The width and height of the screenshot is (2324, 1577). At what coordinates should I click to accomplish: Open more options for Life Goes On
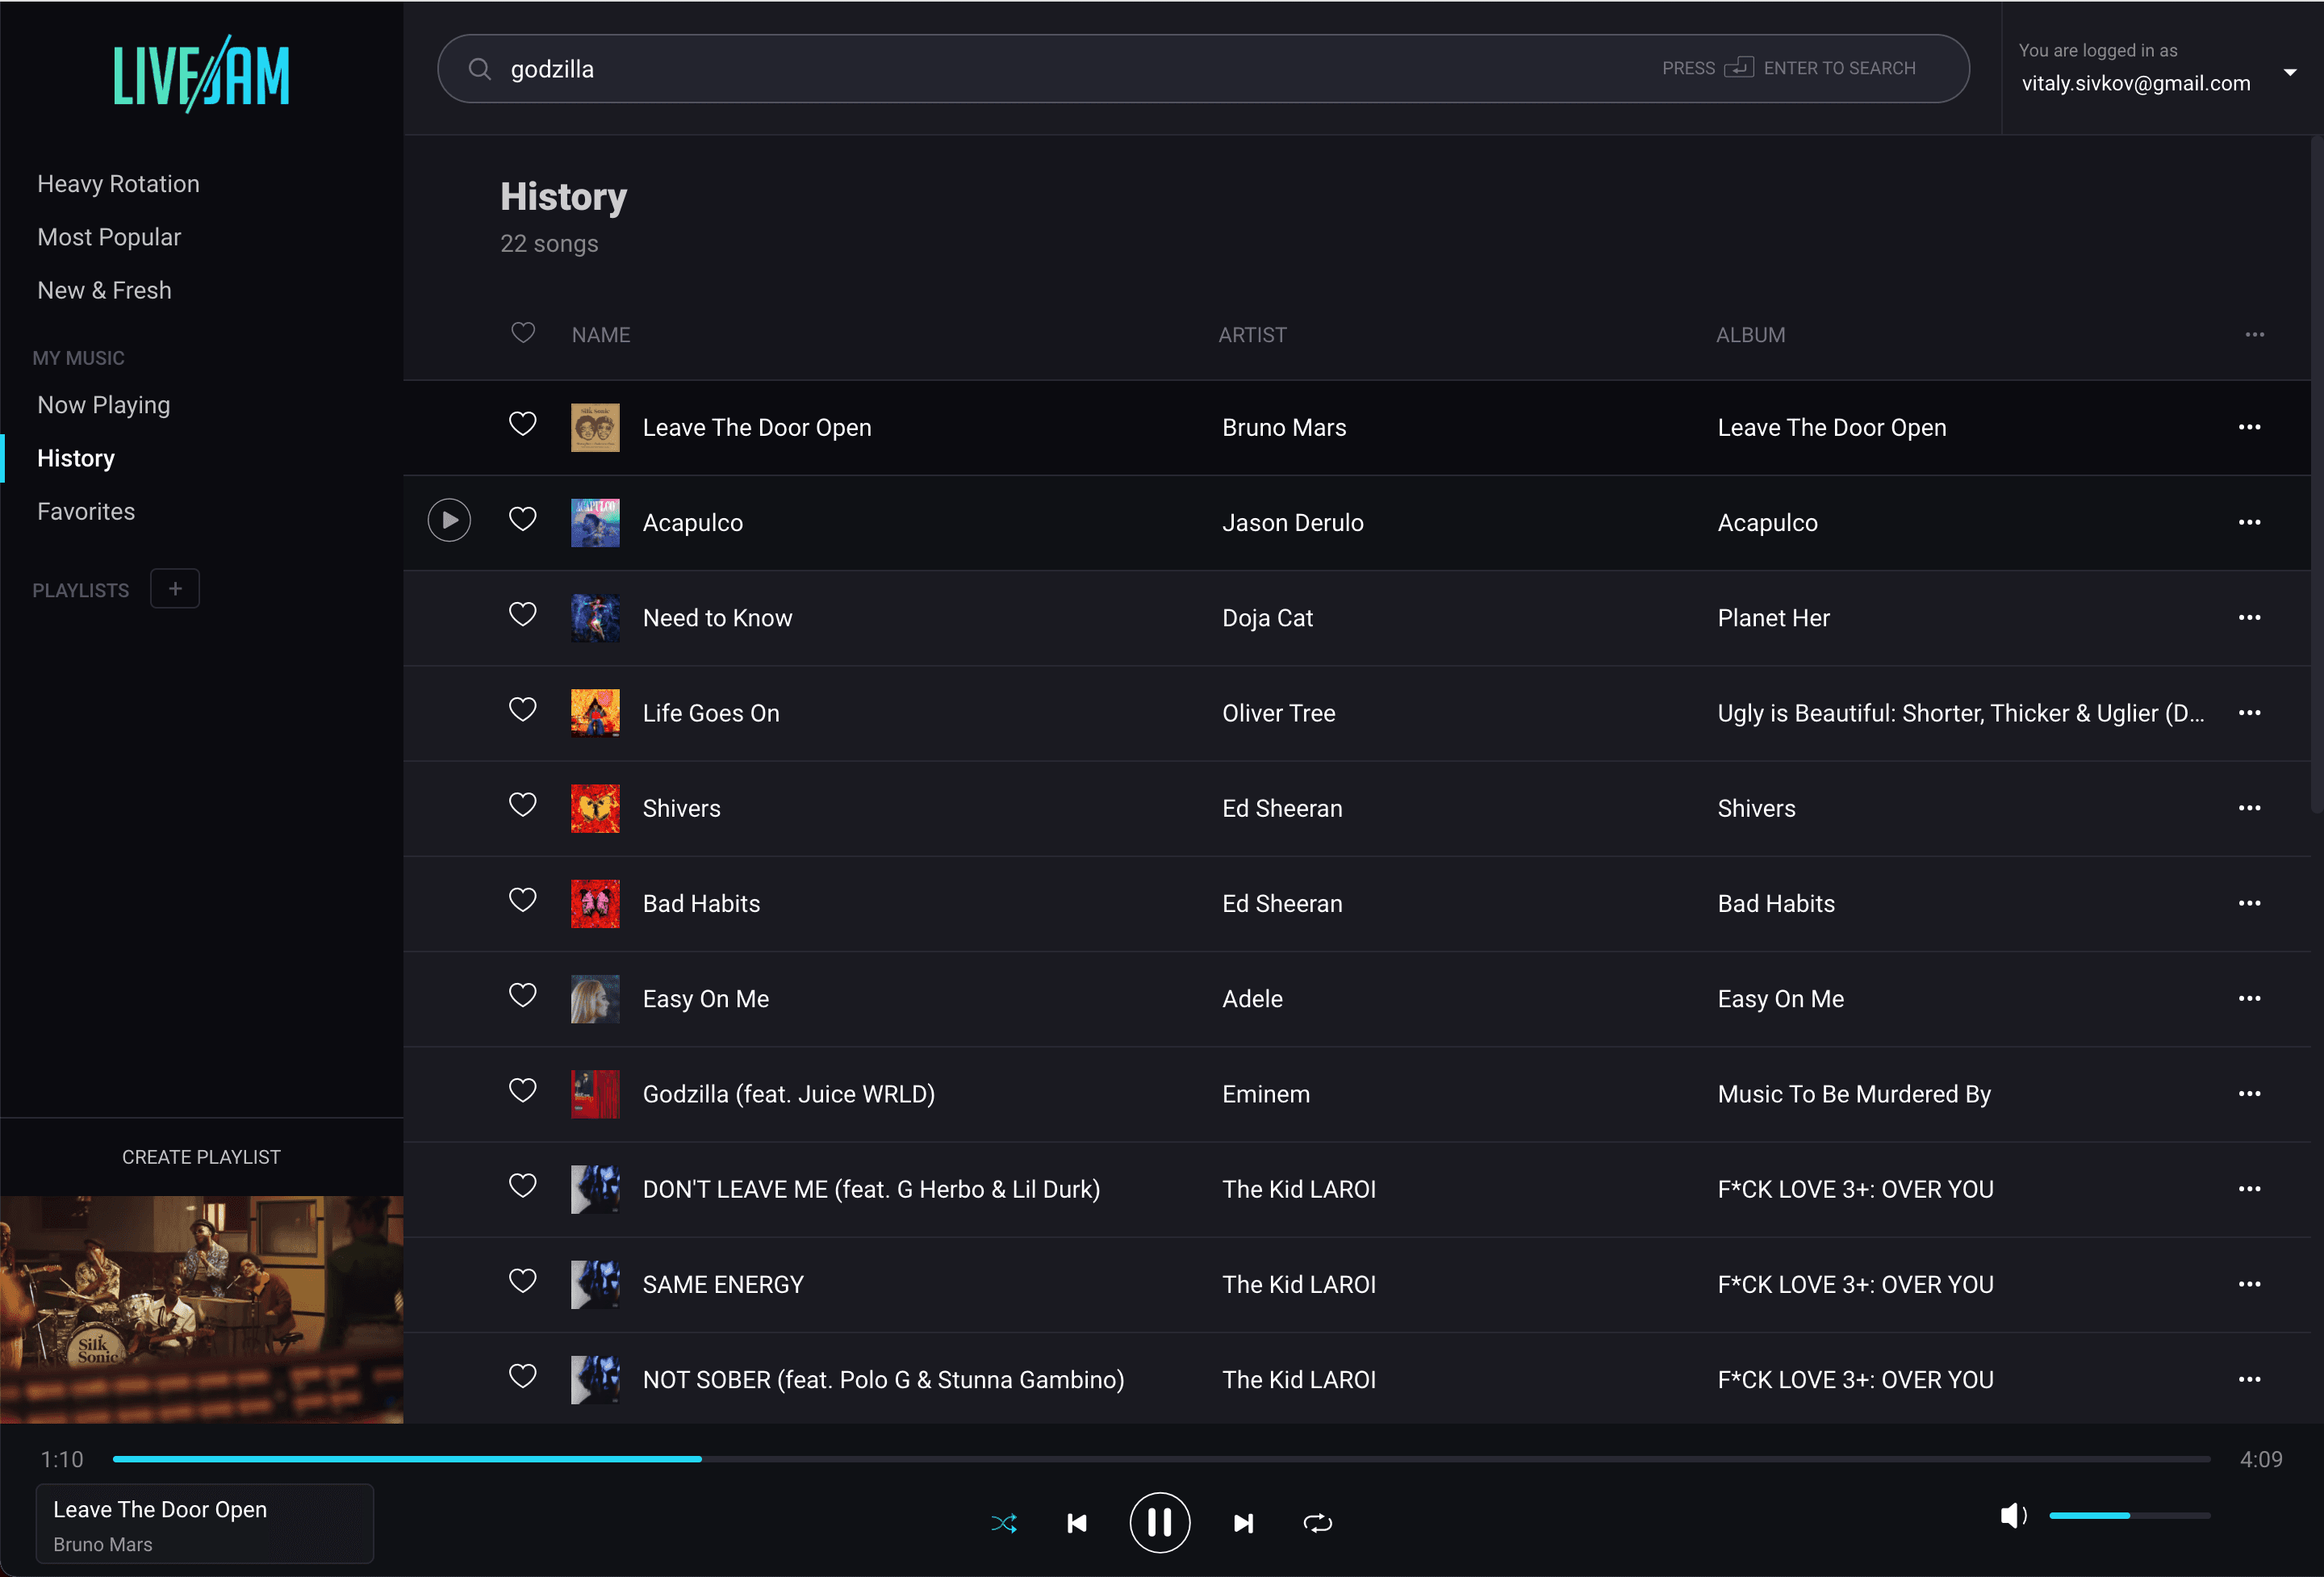pos(2249,713)
